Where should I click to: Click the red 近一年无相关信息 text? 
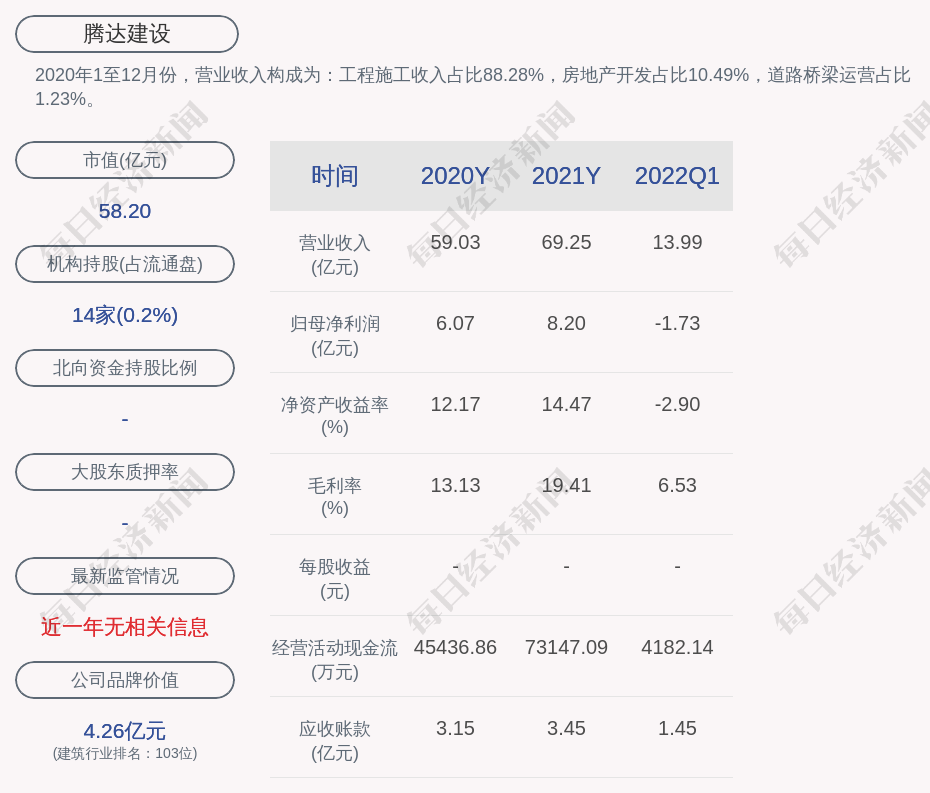(125, 627)
